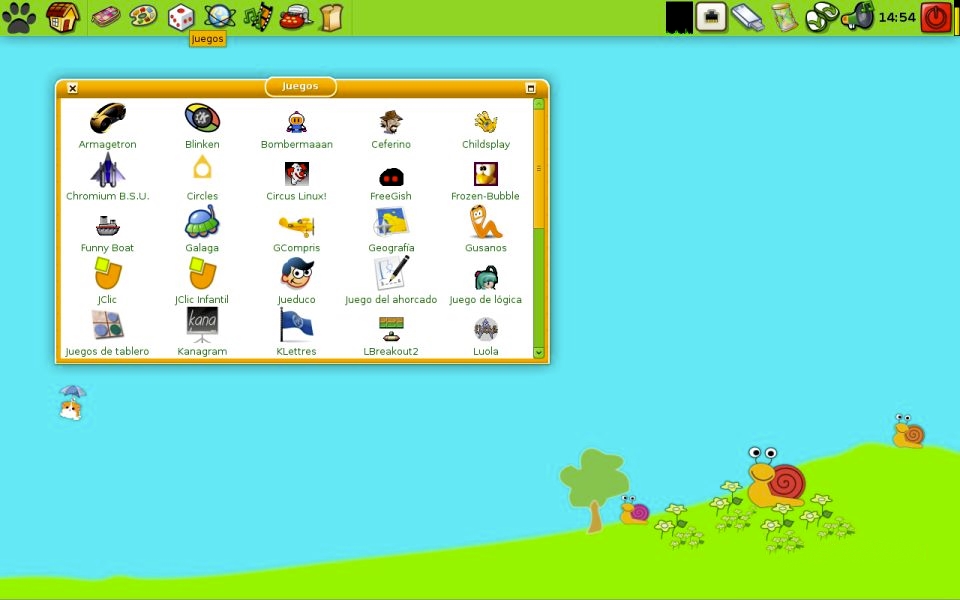Viewport: 960px width, 600px height.
Task: Launch the Funny Boat game
Action: coord(108,225)
